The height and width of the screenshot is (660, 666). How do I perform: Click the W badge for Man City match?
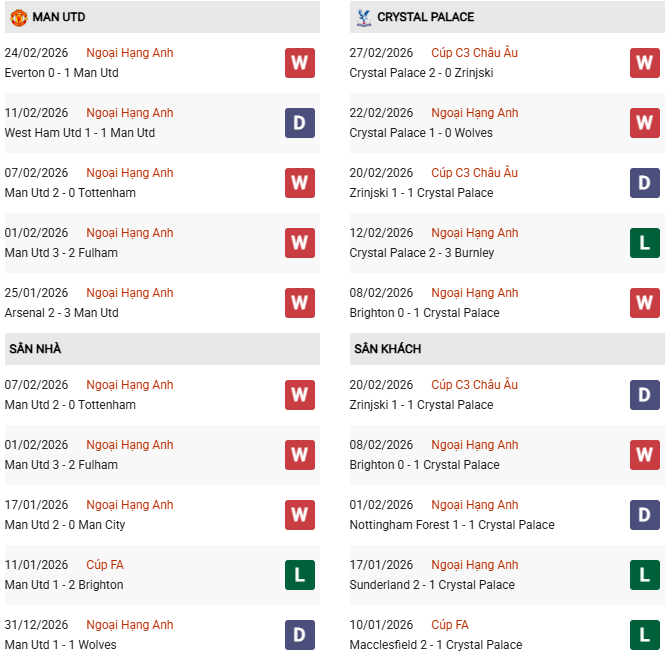pyautogui.click(x=299, y=515)
